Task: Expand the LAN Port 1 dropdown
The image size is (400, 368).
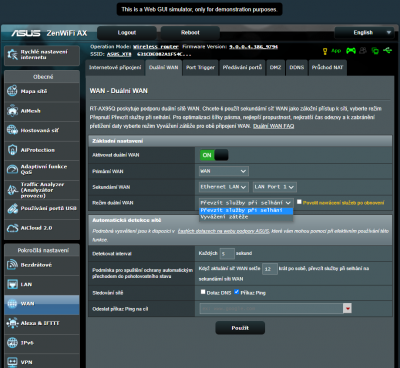Action: [275, 187]
